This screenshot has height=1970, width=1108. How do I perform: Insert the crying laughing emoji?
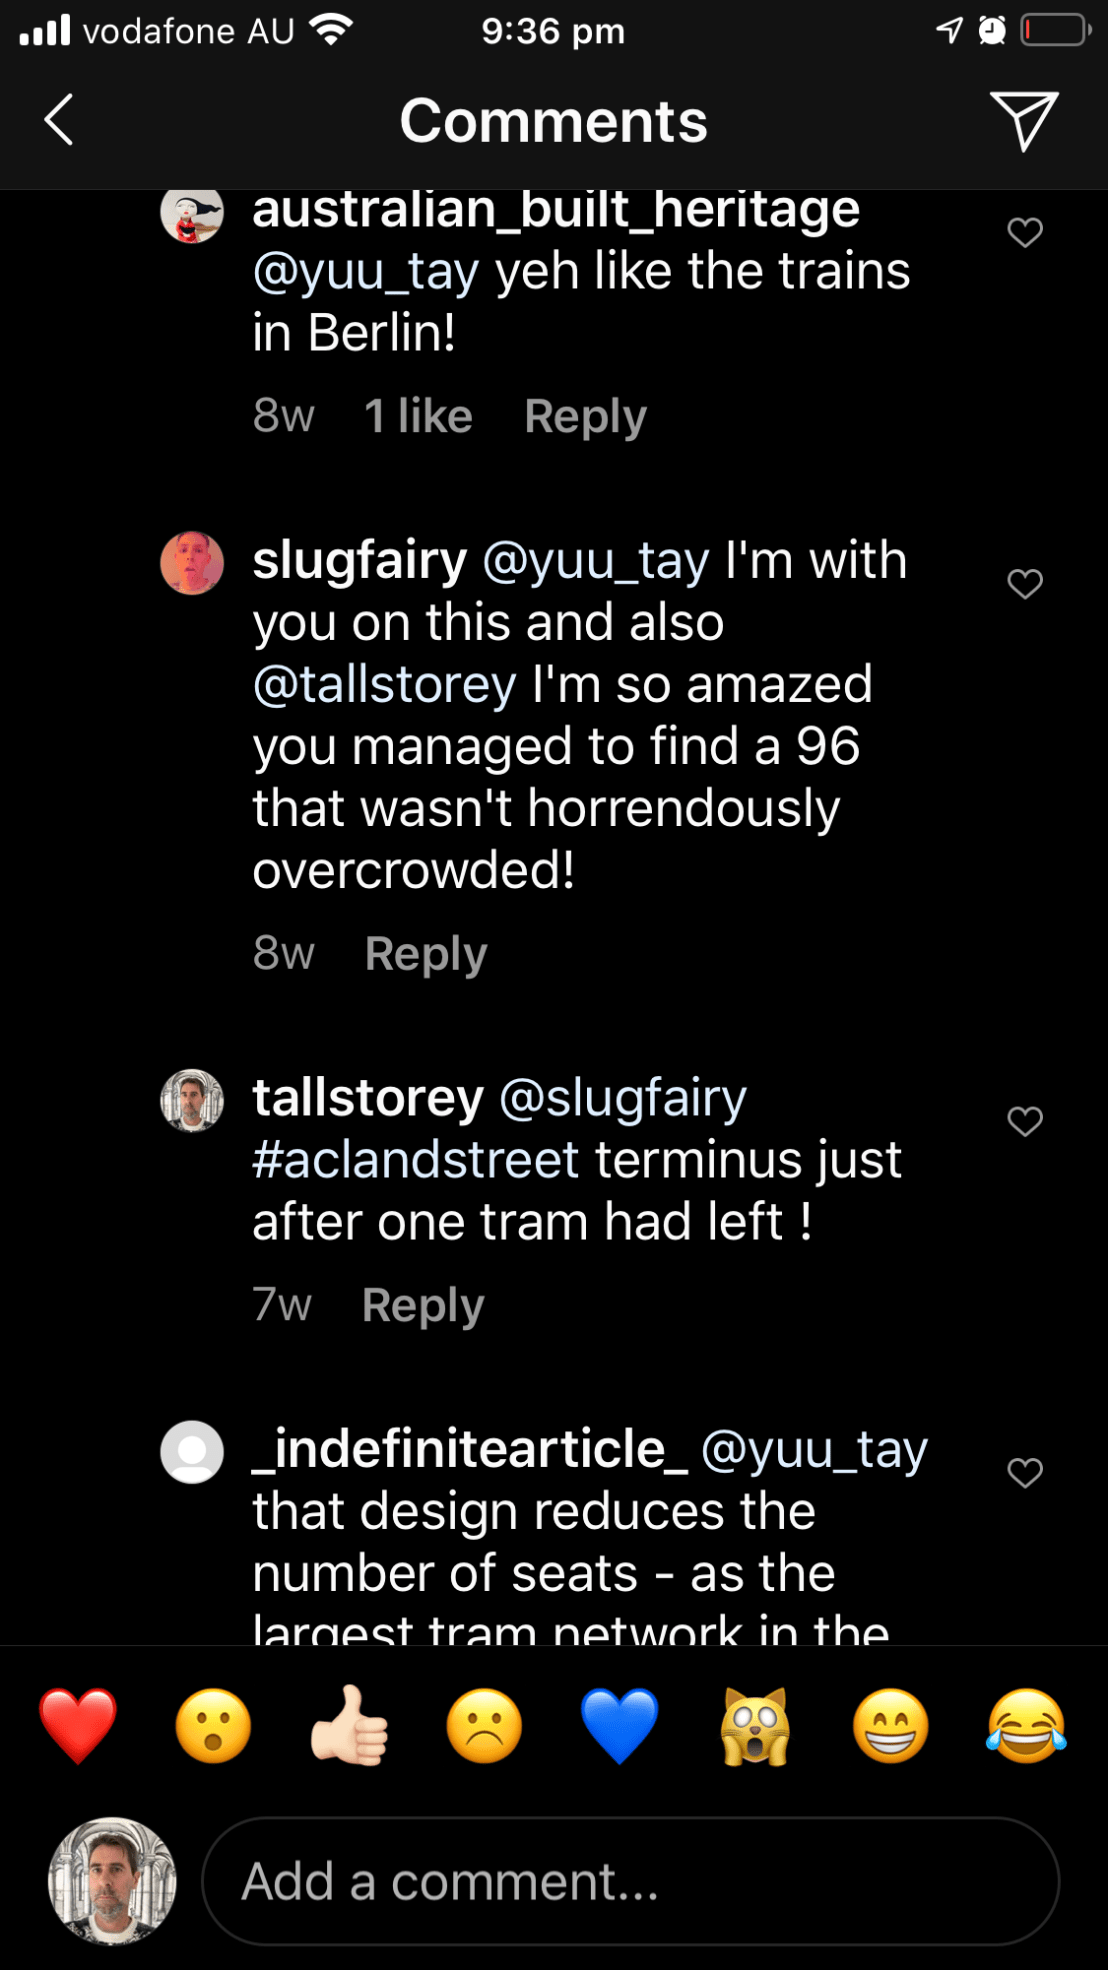pyautogui.click(x=1026, y=1726)
